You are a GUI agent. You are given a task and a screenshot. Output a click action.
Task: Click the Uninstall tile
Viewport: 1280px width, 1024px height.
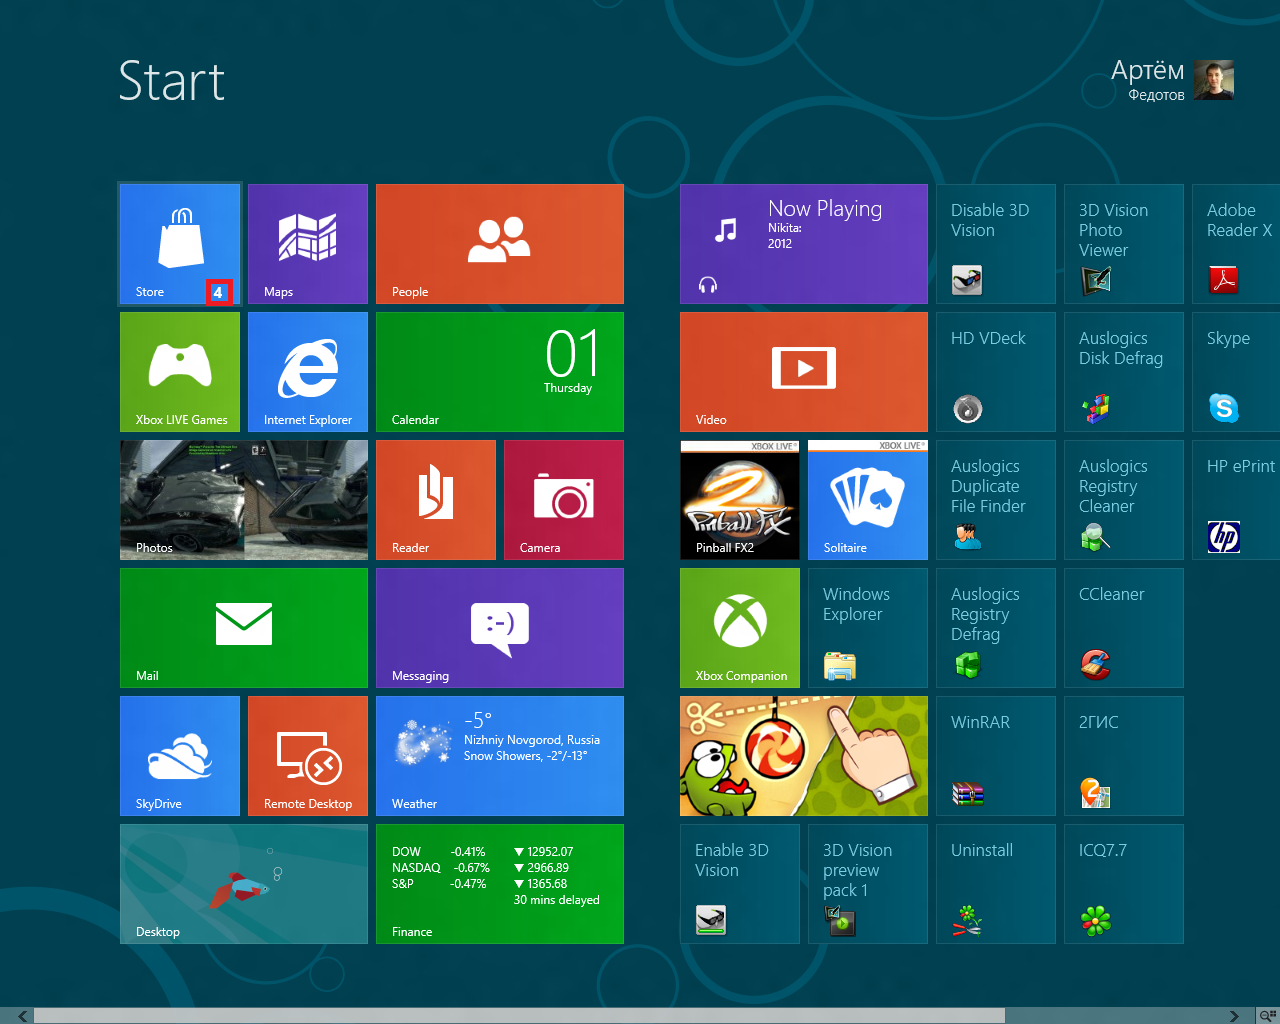[996, 884]
